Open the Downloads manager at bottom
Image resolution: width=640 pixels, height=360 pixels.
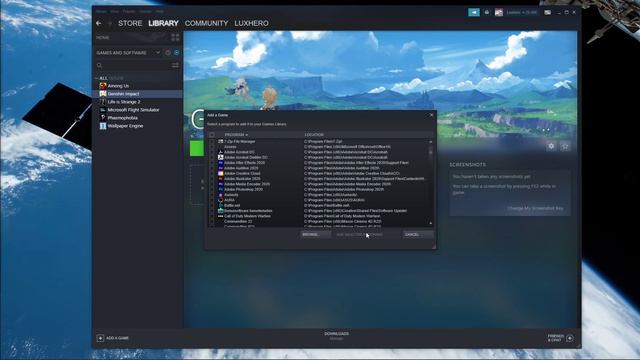tap(336, 336)
